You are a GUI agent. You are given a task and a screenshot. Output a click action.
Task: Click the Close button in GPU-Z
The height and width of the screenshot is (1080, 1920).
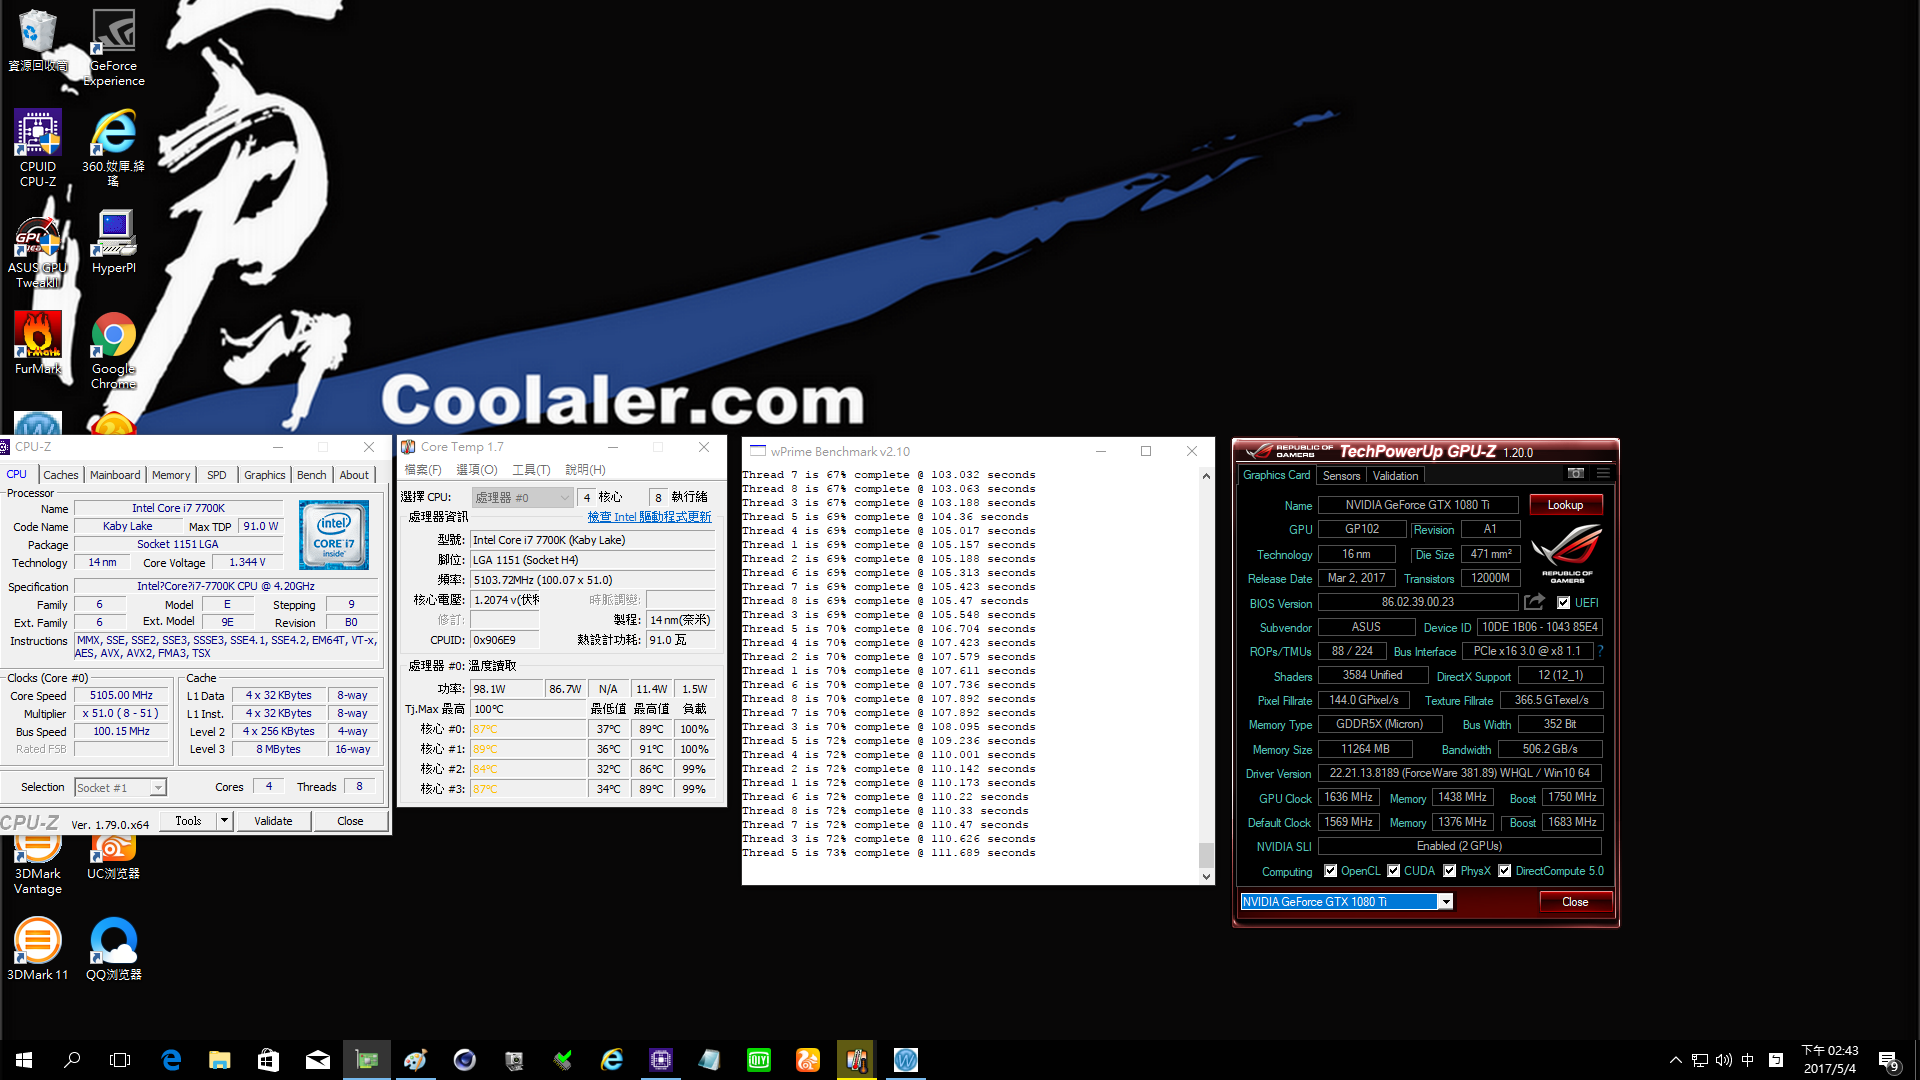1575,902
